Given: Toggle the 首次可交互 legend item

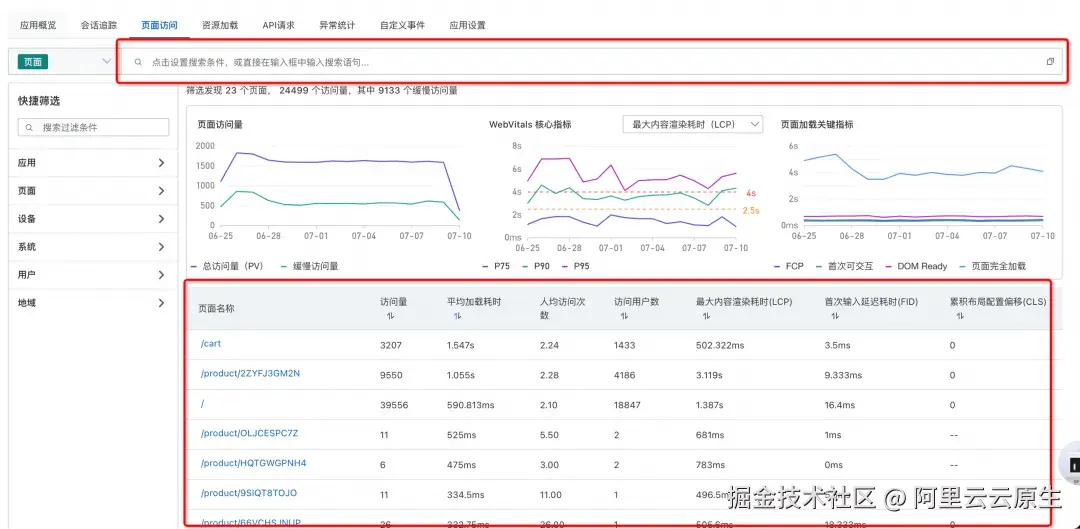Looking at the screenshot, I should click(x=843, y=266).
